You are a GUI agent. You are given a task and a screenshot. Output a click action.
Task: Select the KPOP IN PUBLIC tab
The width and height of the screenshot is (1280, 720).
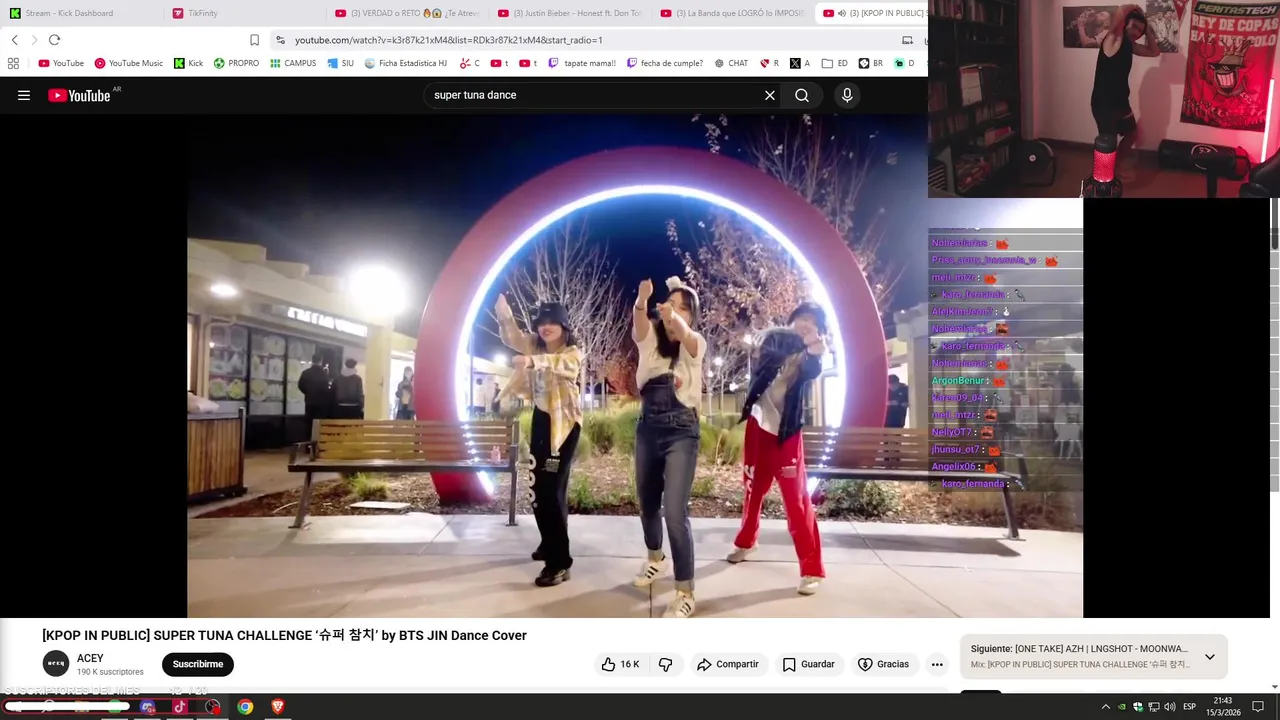873,13
